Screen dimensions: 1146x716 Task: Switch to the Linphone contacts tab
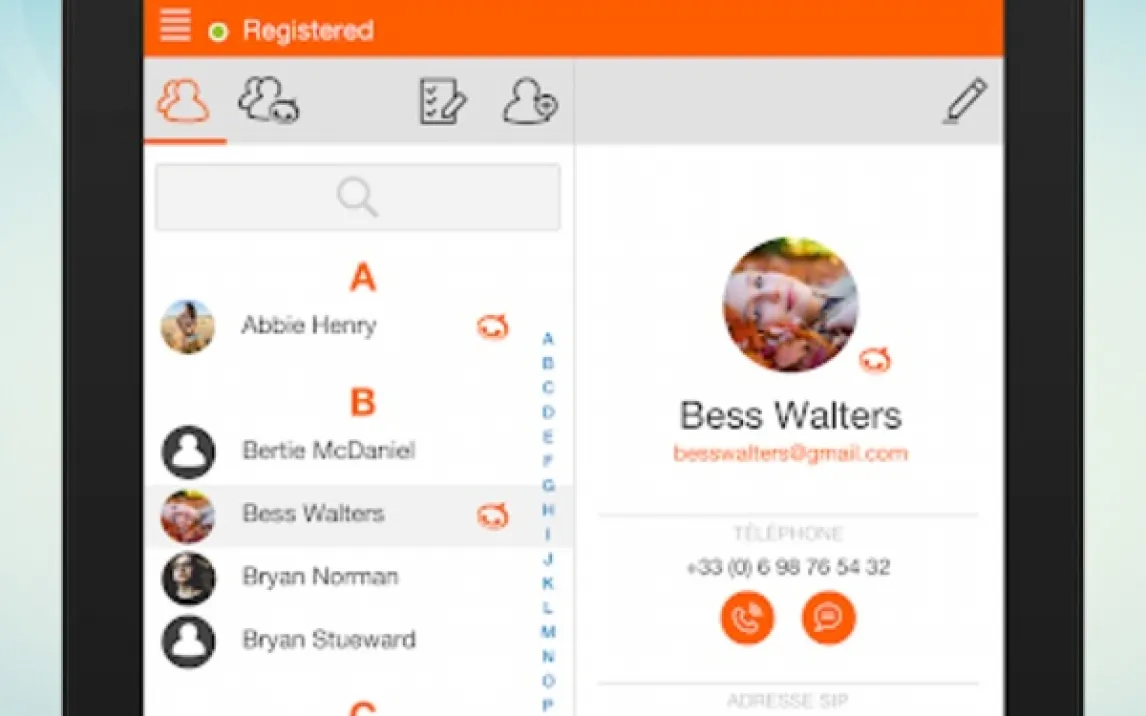[268, 101]
